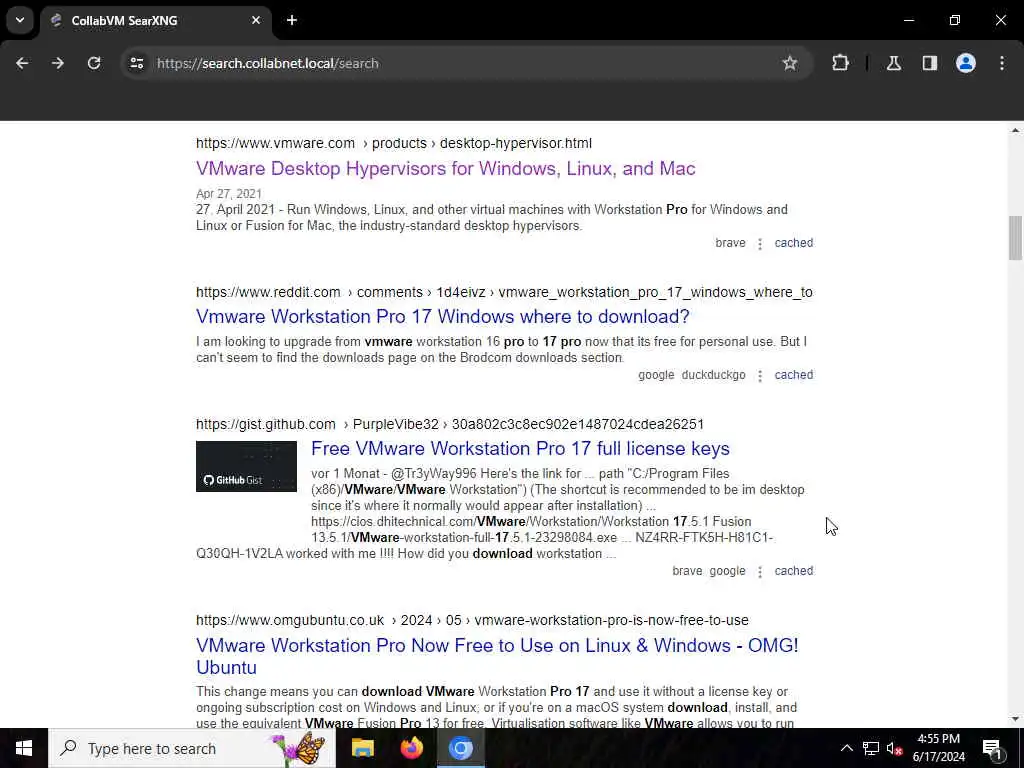Expand the tab search dropdown
This screenshot has width=1024, height=768.
(x=20, y=20)
